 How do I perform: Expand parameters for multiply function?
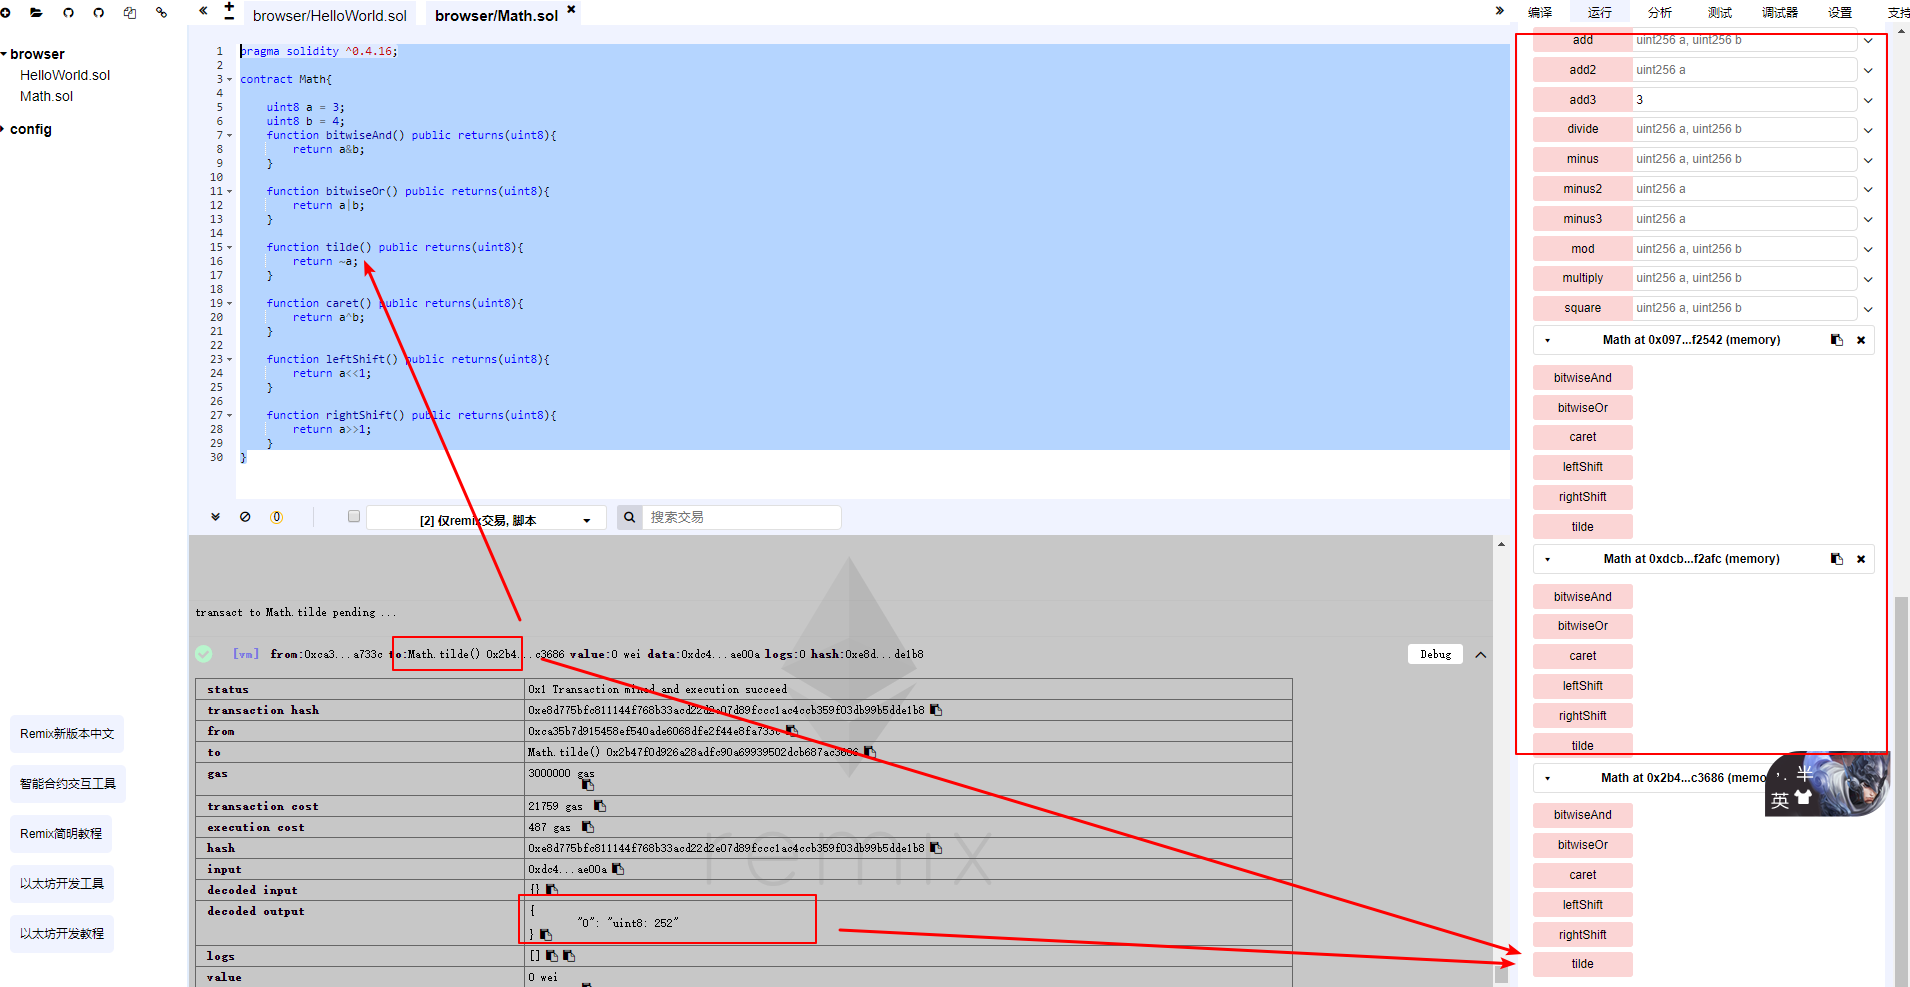pos(1868,279)
